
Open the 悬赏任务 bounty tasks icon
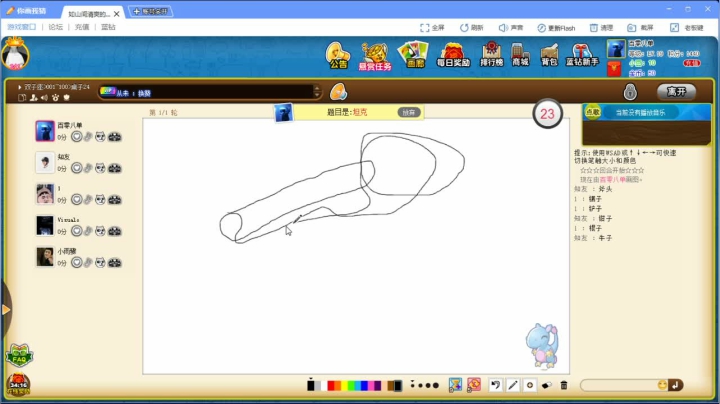[375, 56]
